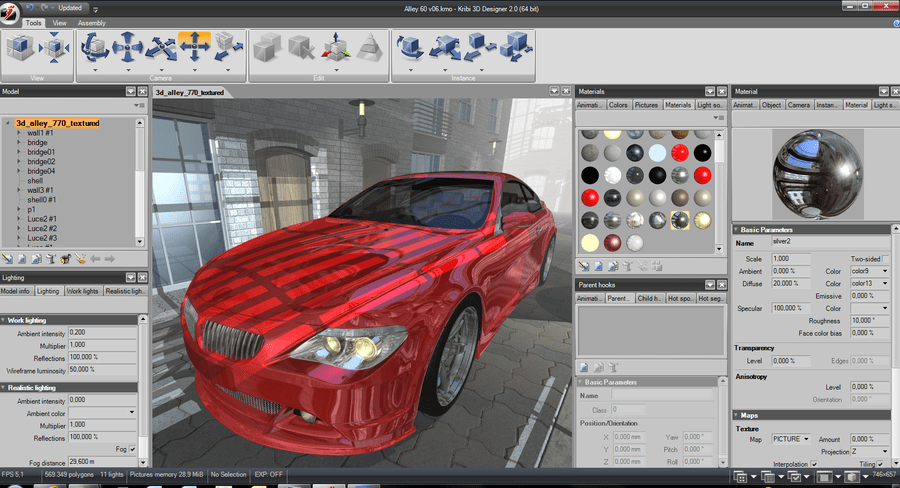
Task: Collapse the Realistic lighting section
Action: [x=3, y=388]
